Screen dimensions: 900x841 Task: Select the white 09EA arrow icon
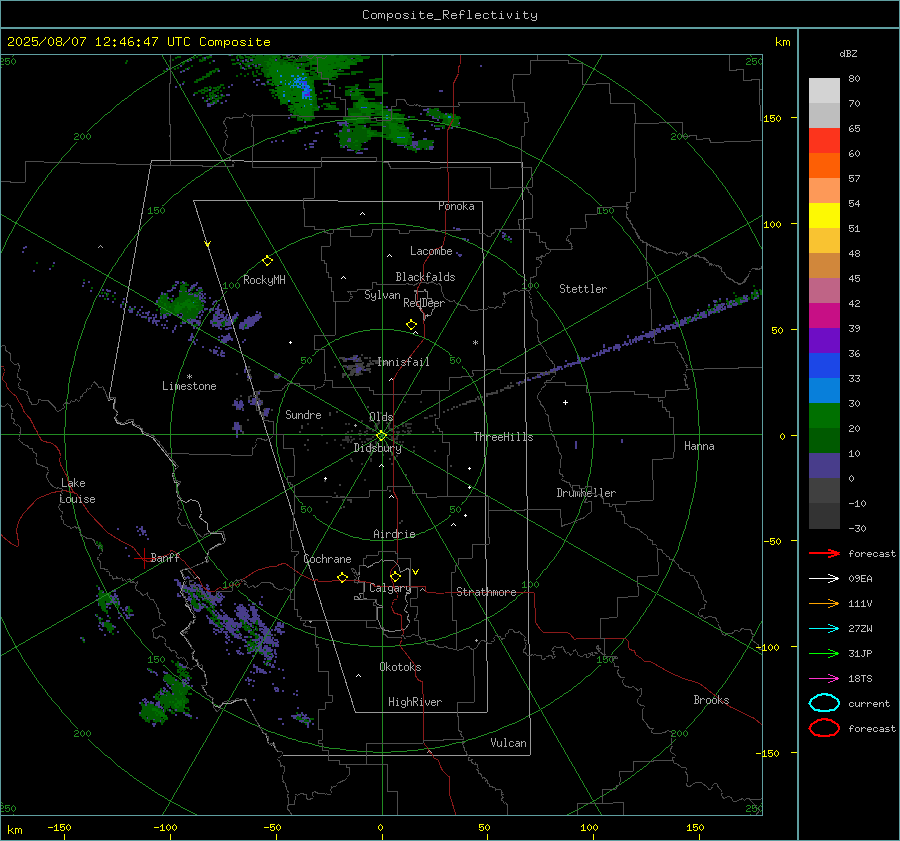coord(824,579)
